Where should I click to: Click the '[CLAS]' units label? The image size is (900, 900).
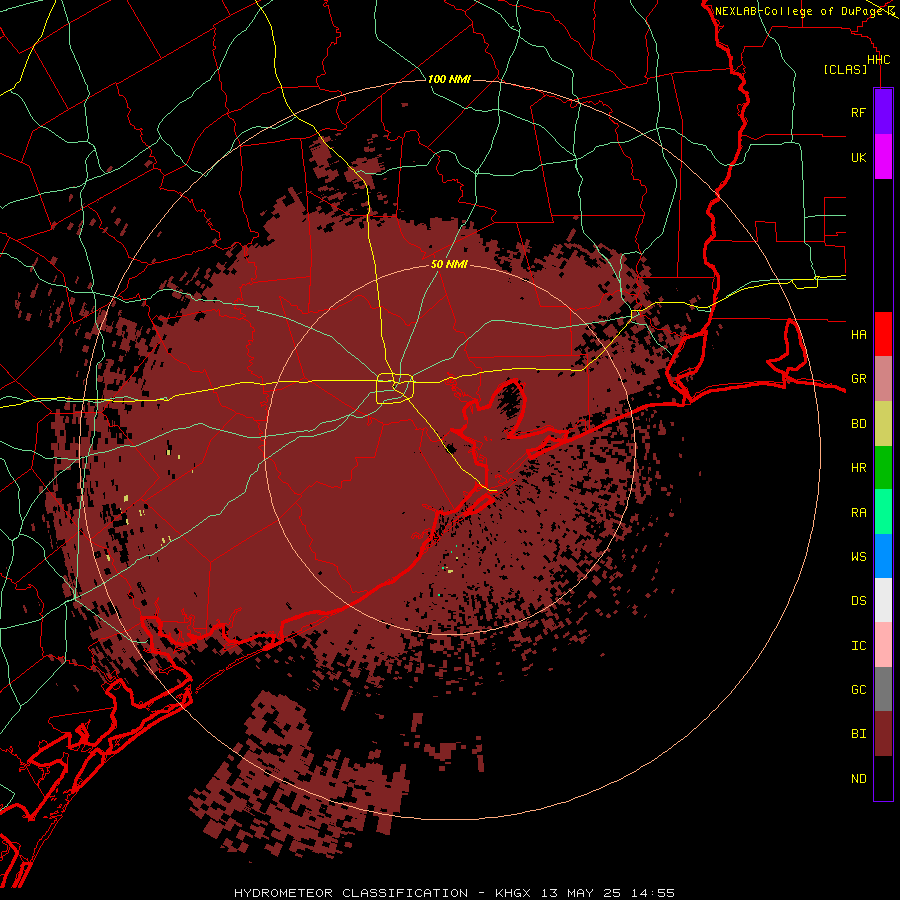point(844,69)
